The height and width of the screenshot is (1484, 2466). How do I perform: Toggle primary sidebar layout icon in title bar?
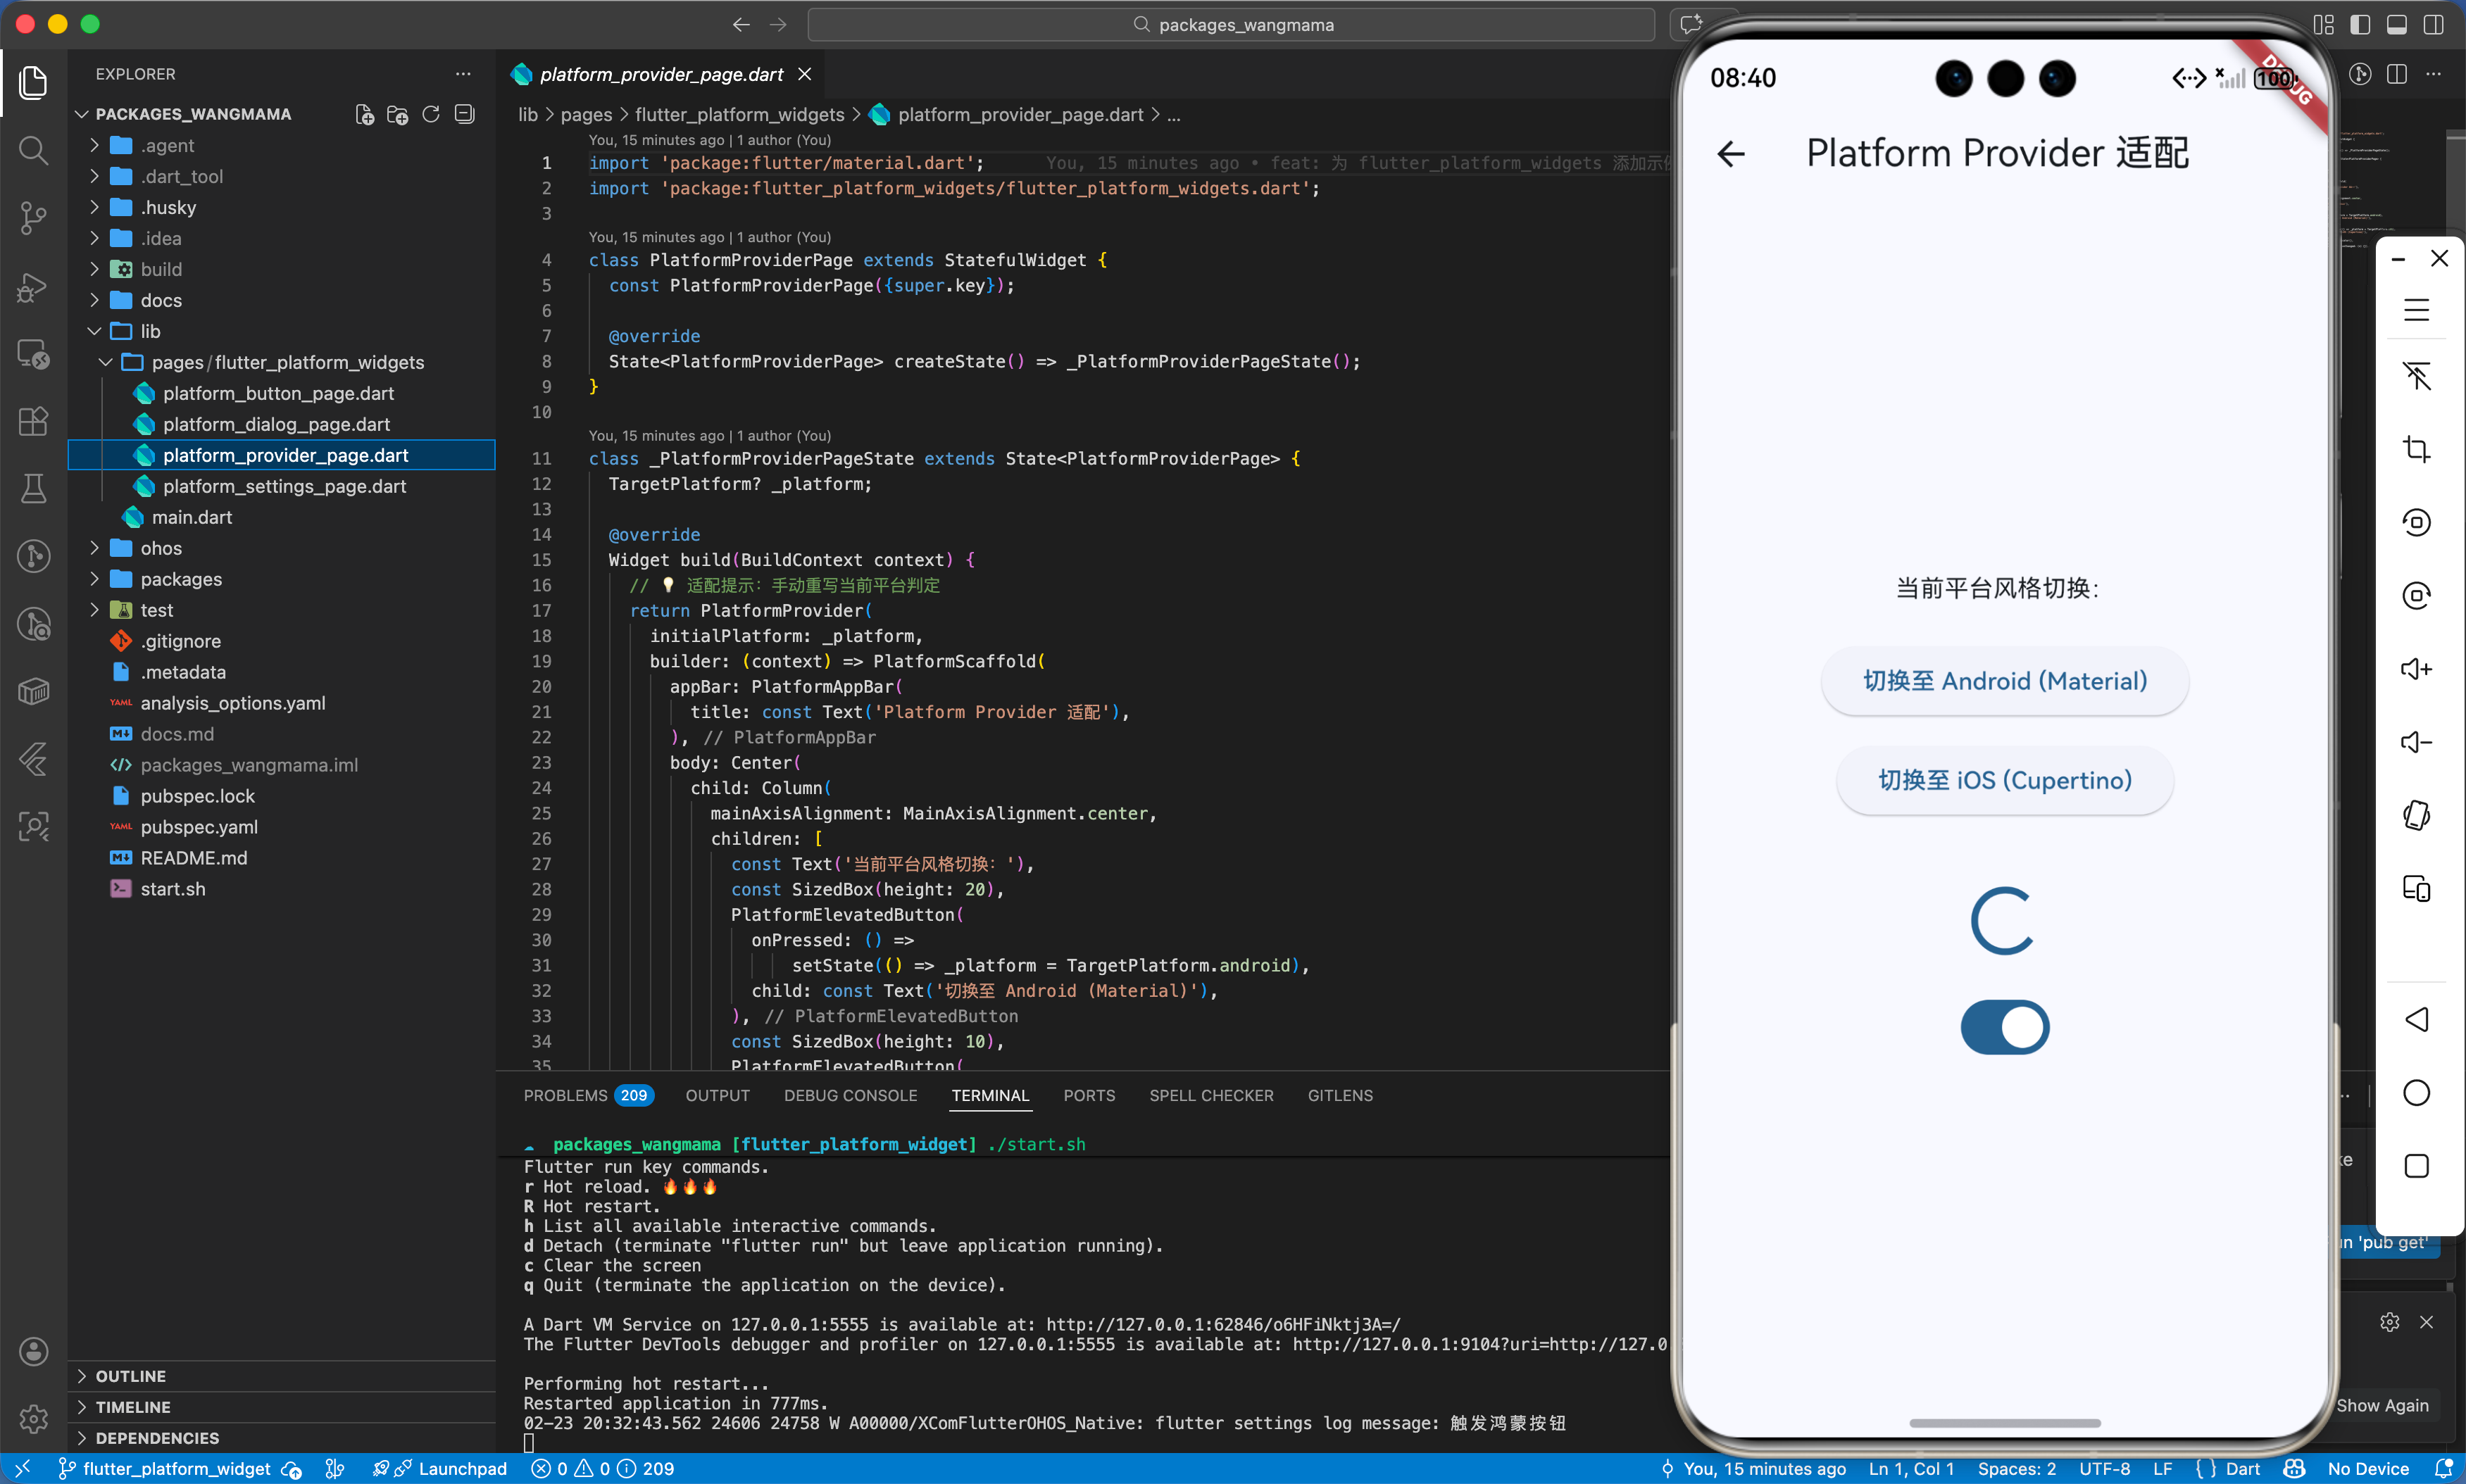point(2360,25)
